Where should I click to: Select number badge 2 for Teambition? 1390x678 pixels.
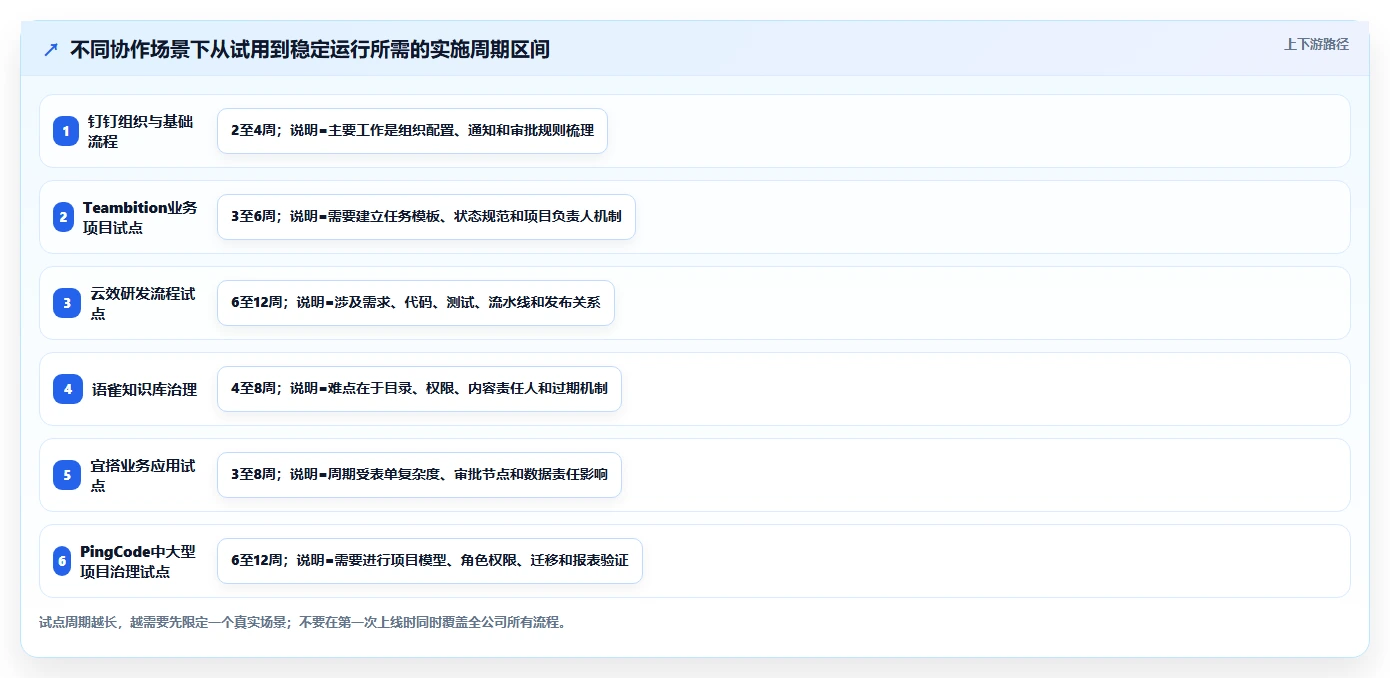coord(63,217)
